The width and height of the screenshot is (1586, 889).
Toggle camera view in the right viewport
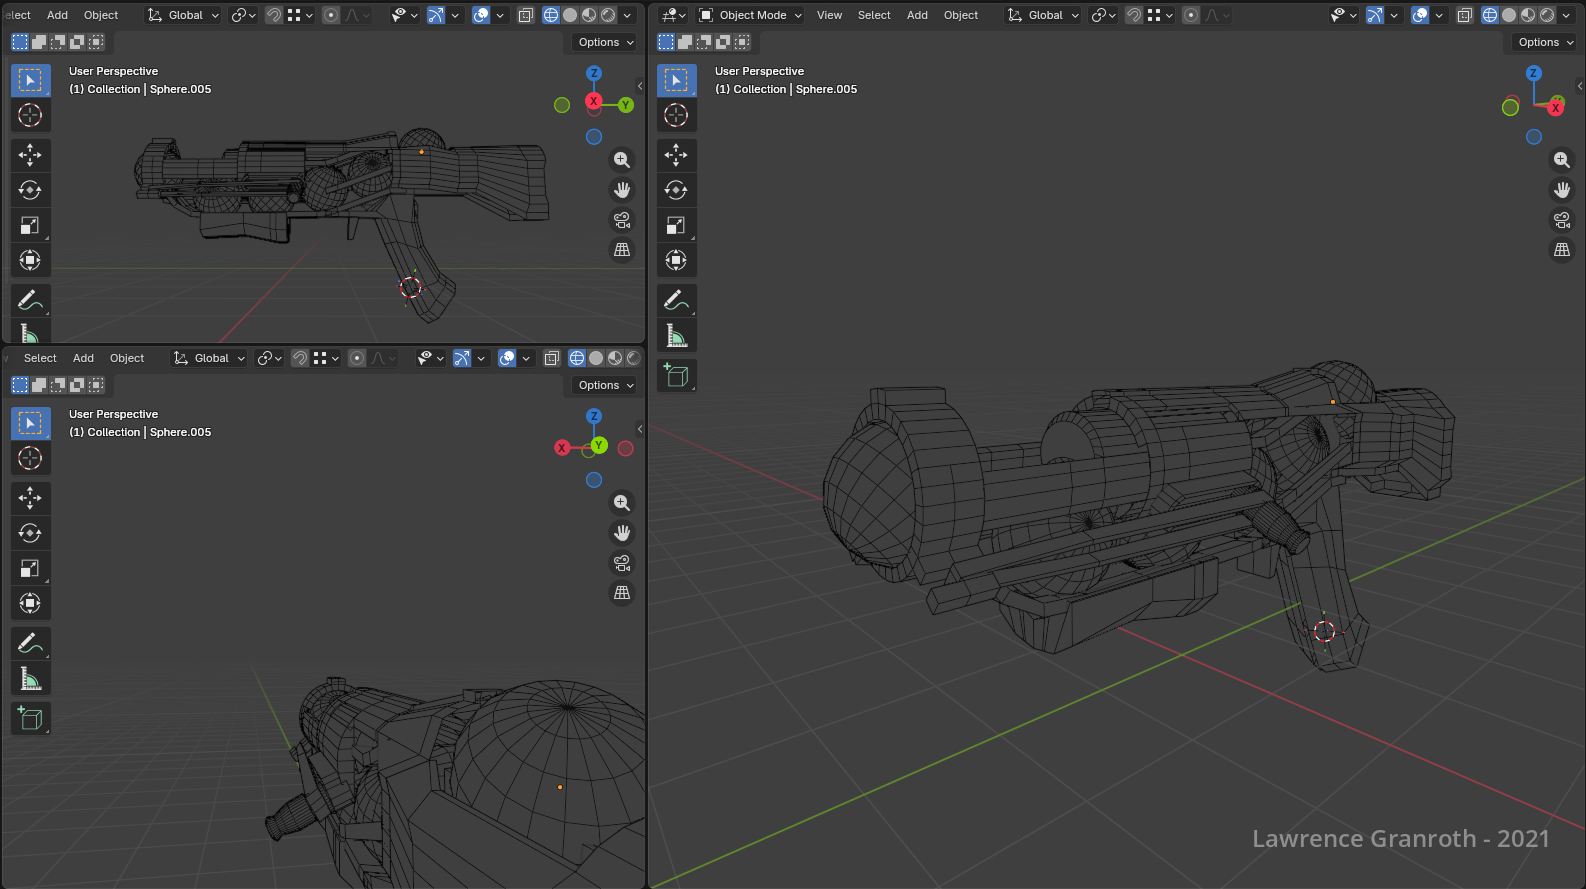pyautogui.click(x=1562, y=220)
